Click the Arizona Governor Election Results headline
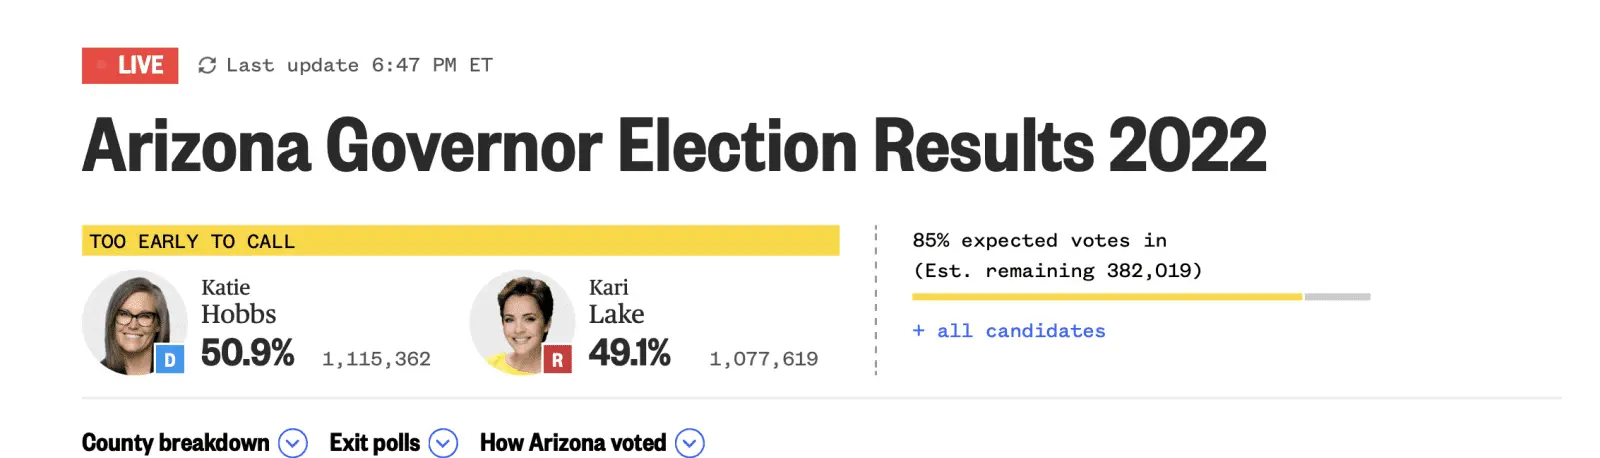This screenshot has height=458, width=1600. coord(674,146)
